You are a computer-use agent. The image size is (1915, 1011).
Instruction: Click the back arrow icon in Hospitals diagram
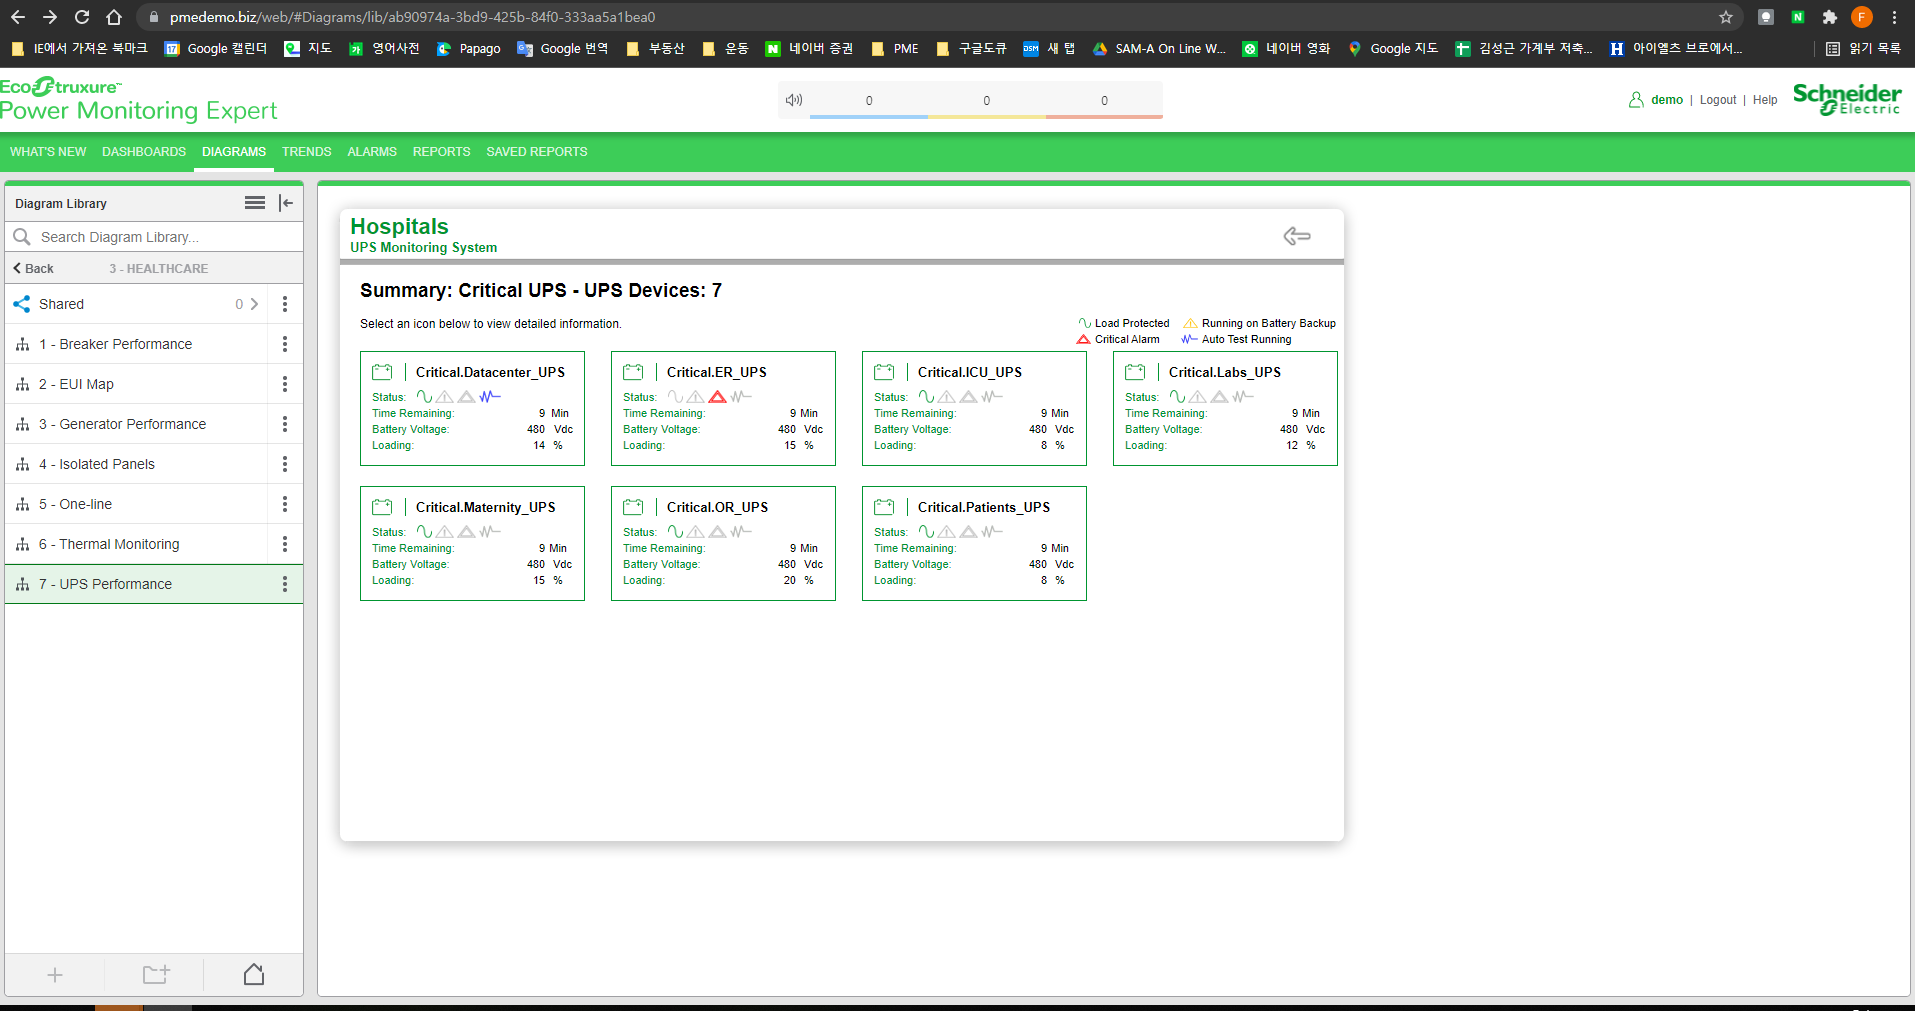1297,236
